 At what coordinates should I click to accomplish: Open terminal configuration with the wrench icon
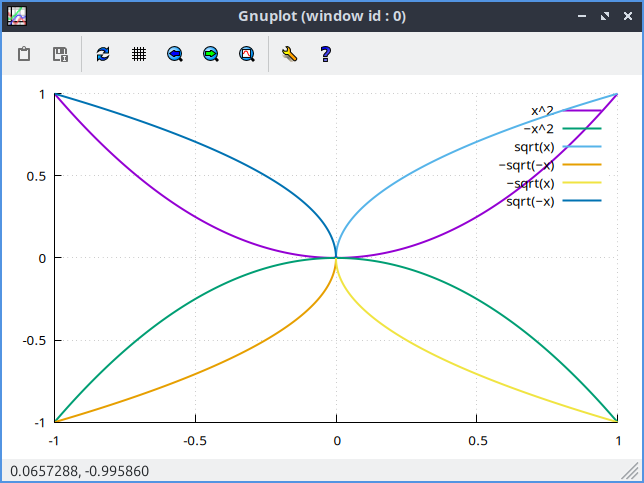[x=290, y=54]
